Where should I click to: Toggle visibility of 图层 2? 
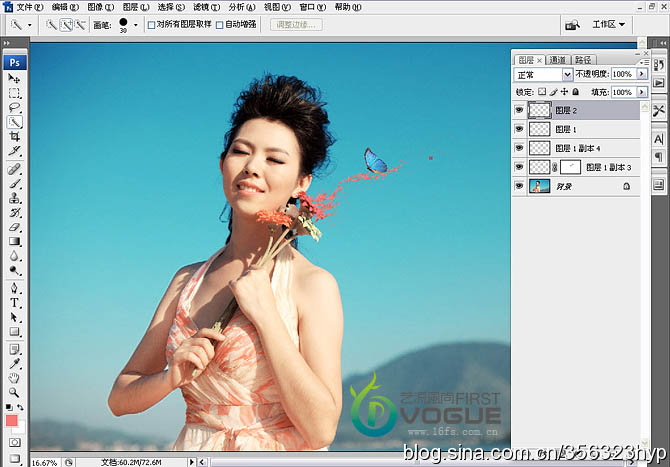tap(519, 110)
